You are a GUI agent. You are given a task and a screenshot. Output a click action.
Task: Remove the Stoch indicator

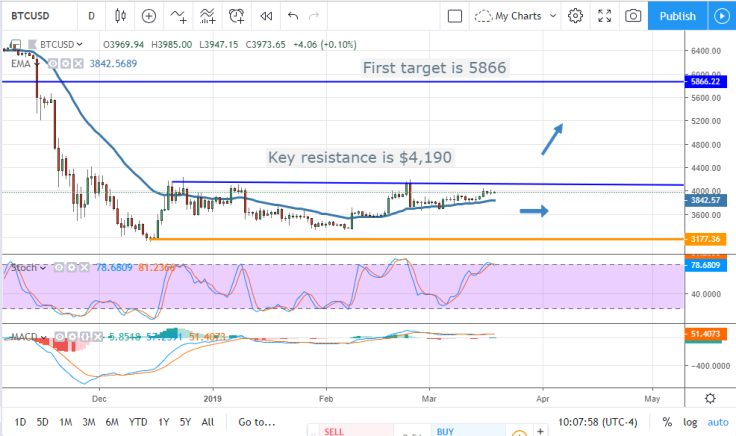84,268
